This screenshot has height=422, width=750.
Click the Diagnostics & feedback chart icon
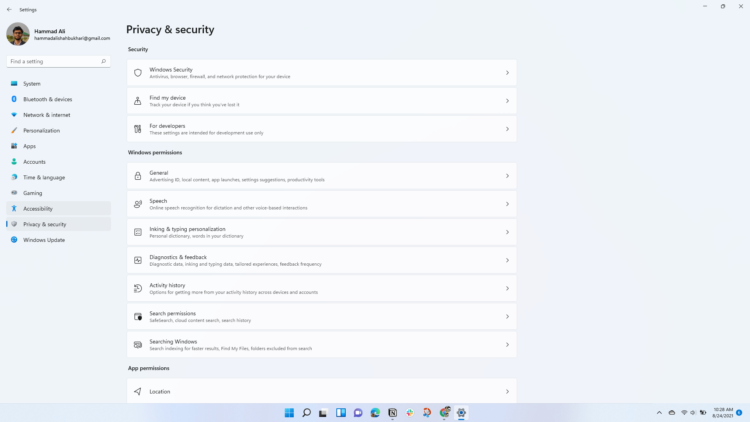click(138, 260)
